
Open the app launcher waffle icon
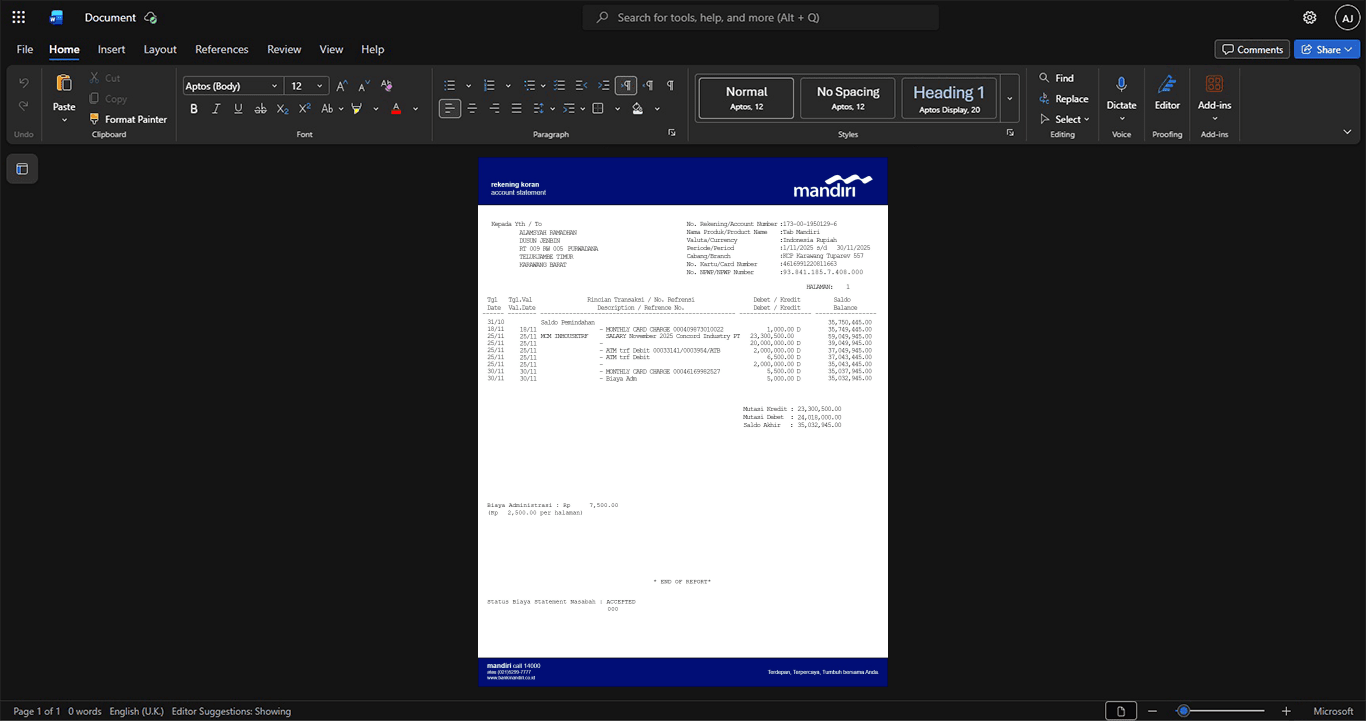[x=18, y=17]
